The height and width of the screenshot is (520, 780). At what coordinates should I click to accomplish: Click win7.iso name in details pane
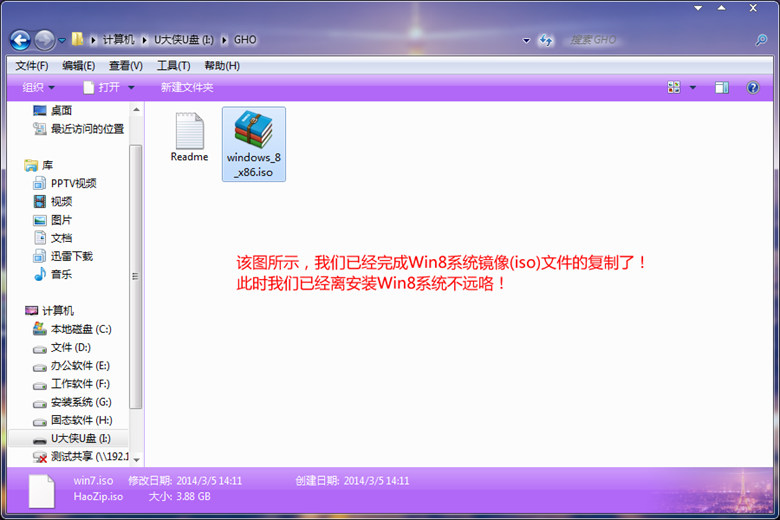coord(93,481)
